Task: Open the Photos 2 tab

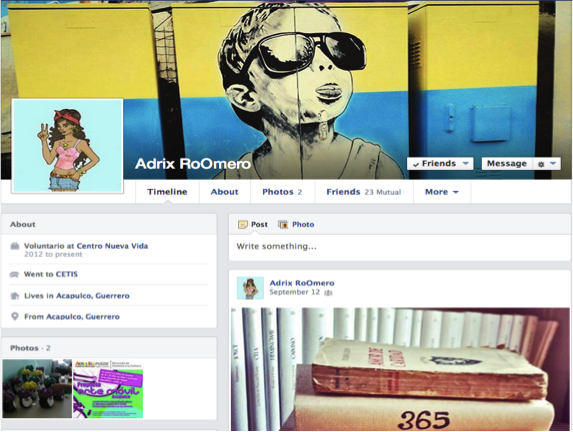Action: [x=282, y=192]
